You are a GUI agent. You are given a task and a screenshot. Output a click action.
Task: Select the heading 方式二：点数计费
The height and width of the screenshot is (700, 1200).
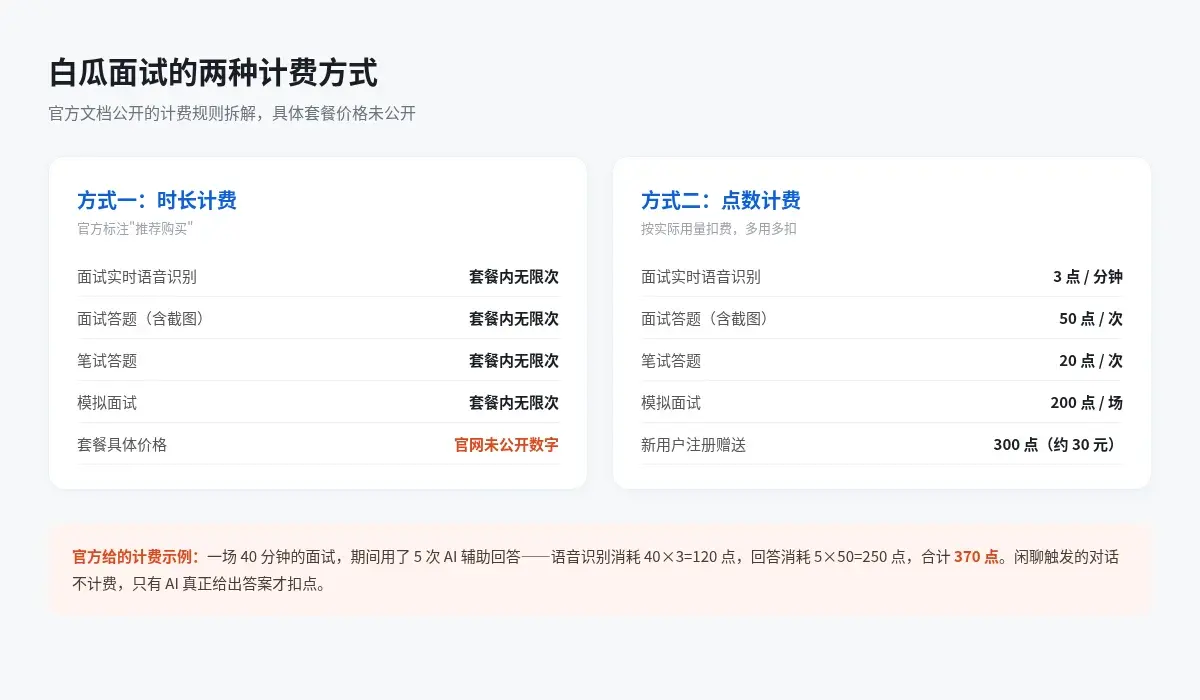(x=721, y=200)
